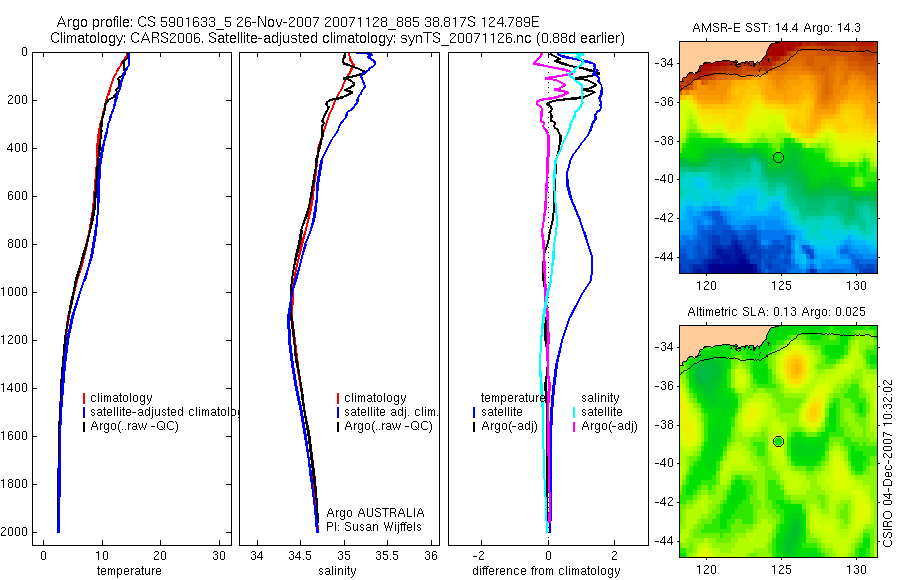Click the orange warm eddy on SLA map
Image resolution: width=900 pixels, height=580 pixels.
pyautogui.click(x=795, y=368)
